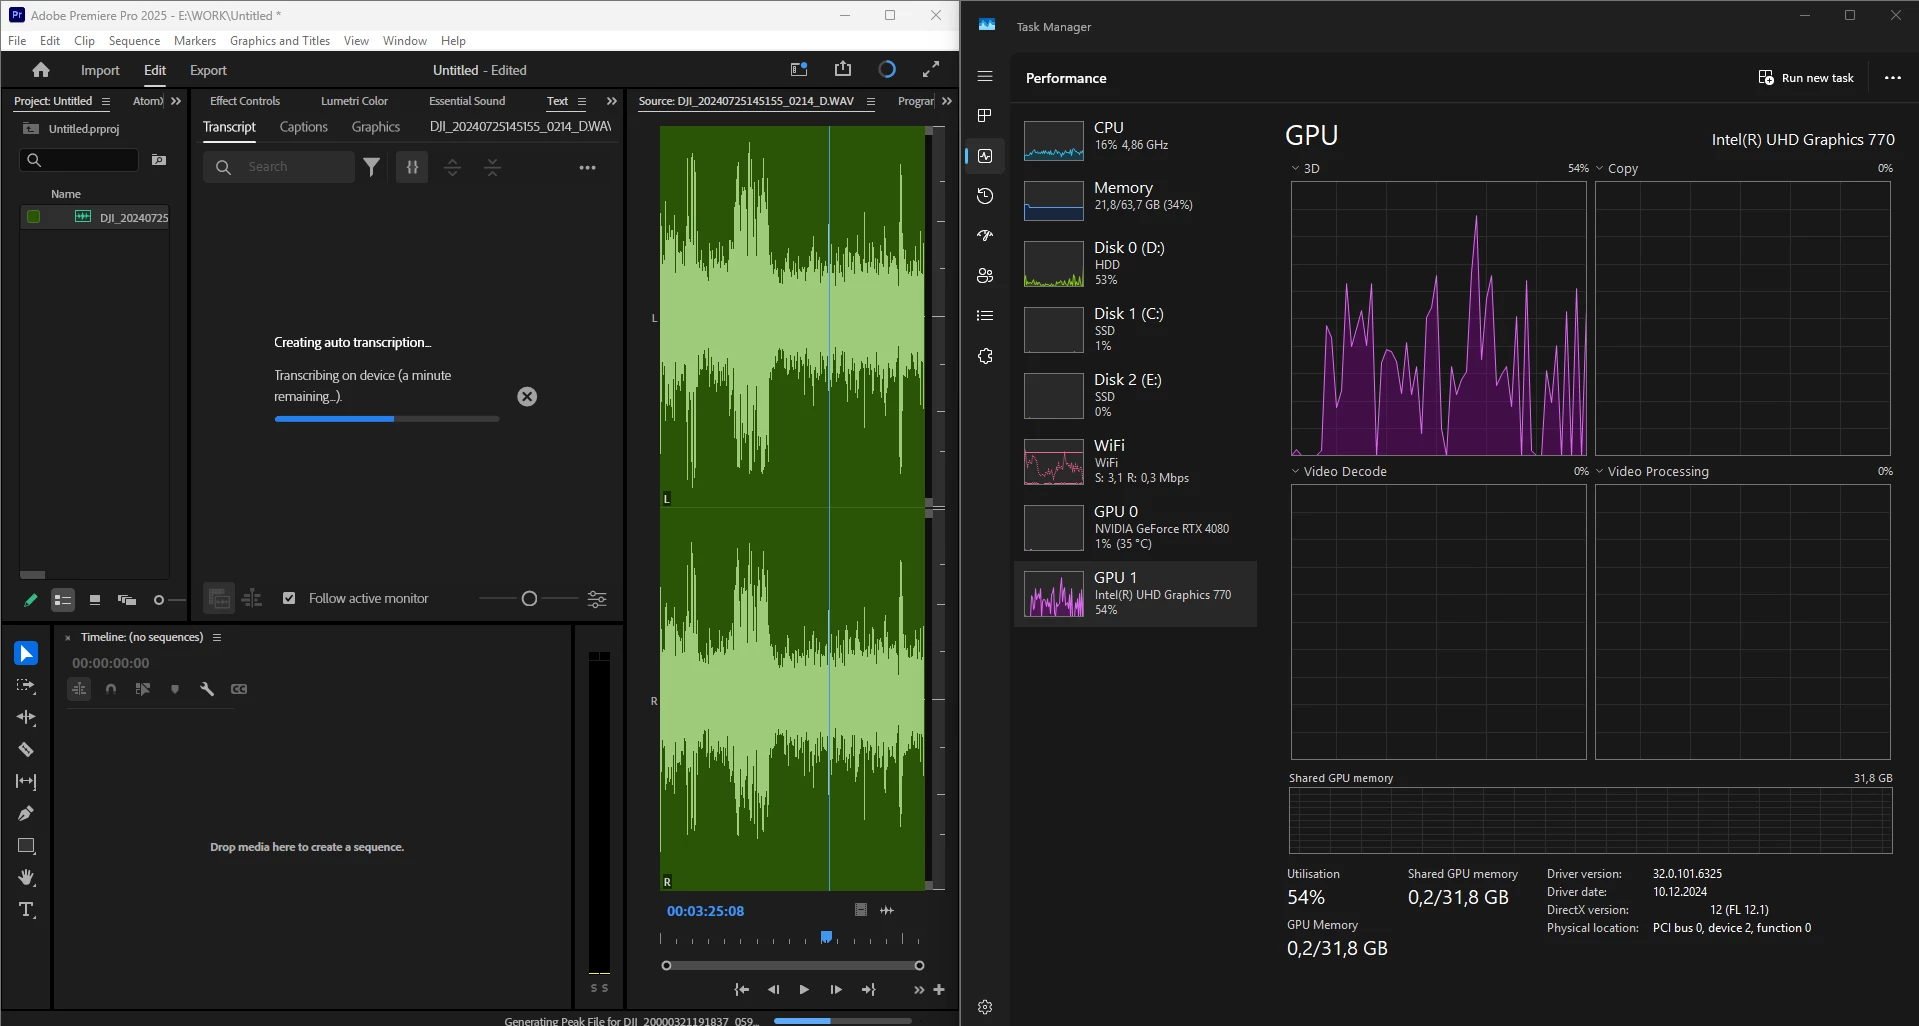1919x1026 pixels.
Task: Open the Sequence menu
Action: [134, 41]
